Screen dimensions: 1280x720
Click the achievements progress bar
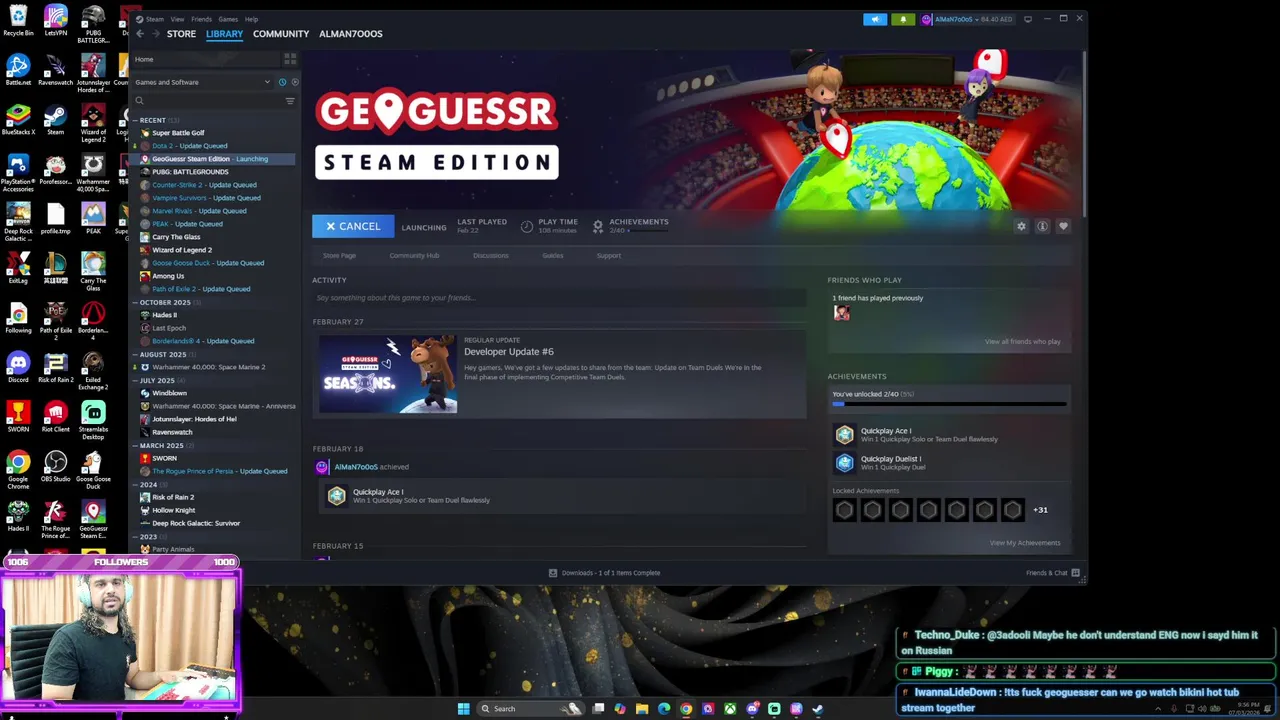949,404
